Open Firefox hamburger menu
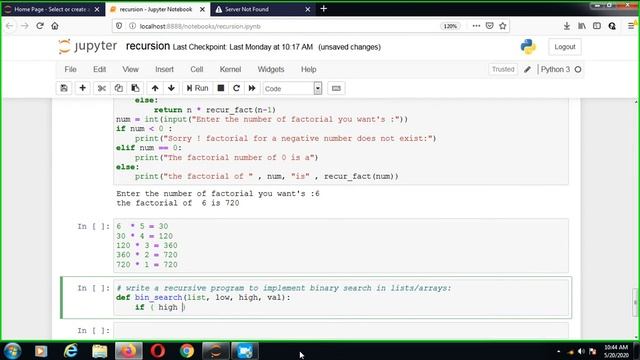The width and height of the screenshot is (640, 360). click(631, 26)
